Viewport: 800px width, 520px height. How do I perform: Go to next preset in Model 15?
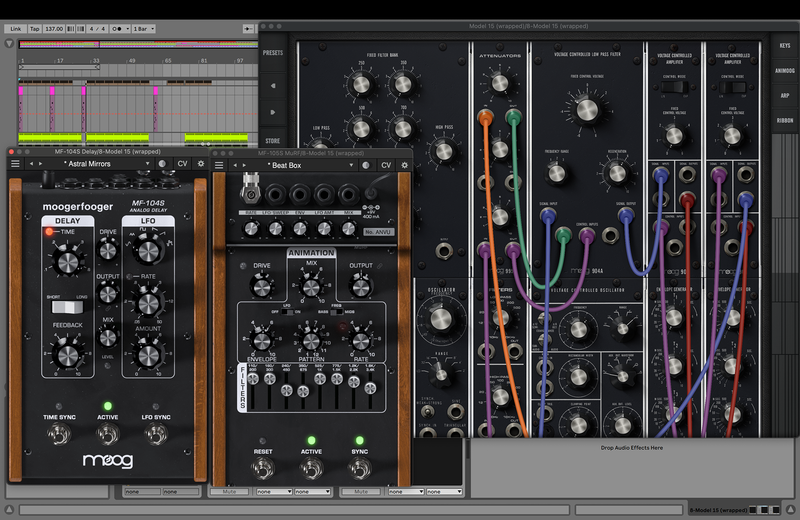coord(272,110)
